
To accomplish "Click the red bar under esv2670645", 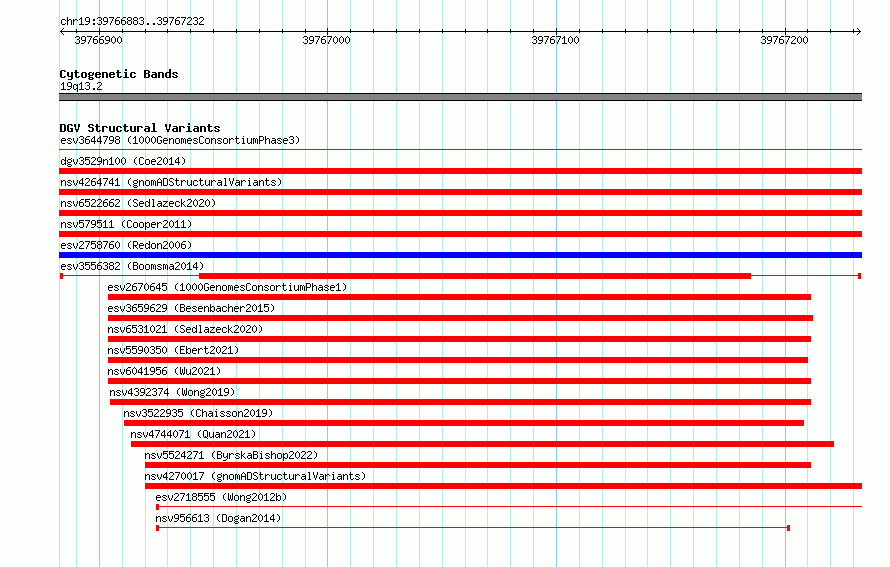I will (x=459, y=297).
